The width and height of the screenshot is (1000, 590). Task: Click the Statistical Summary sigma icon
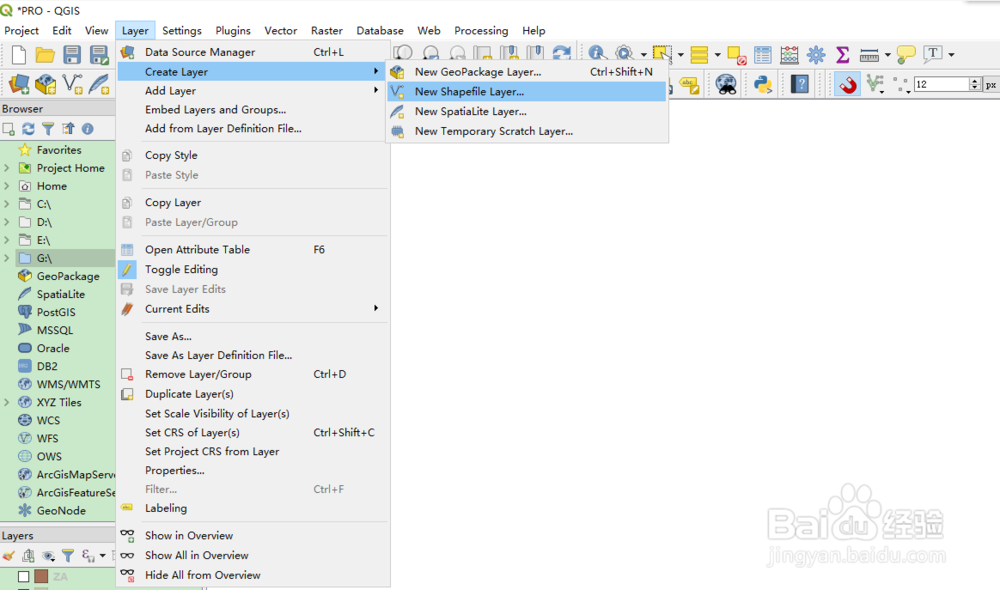click(842, 55)
